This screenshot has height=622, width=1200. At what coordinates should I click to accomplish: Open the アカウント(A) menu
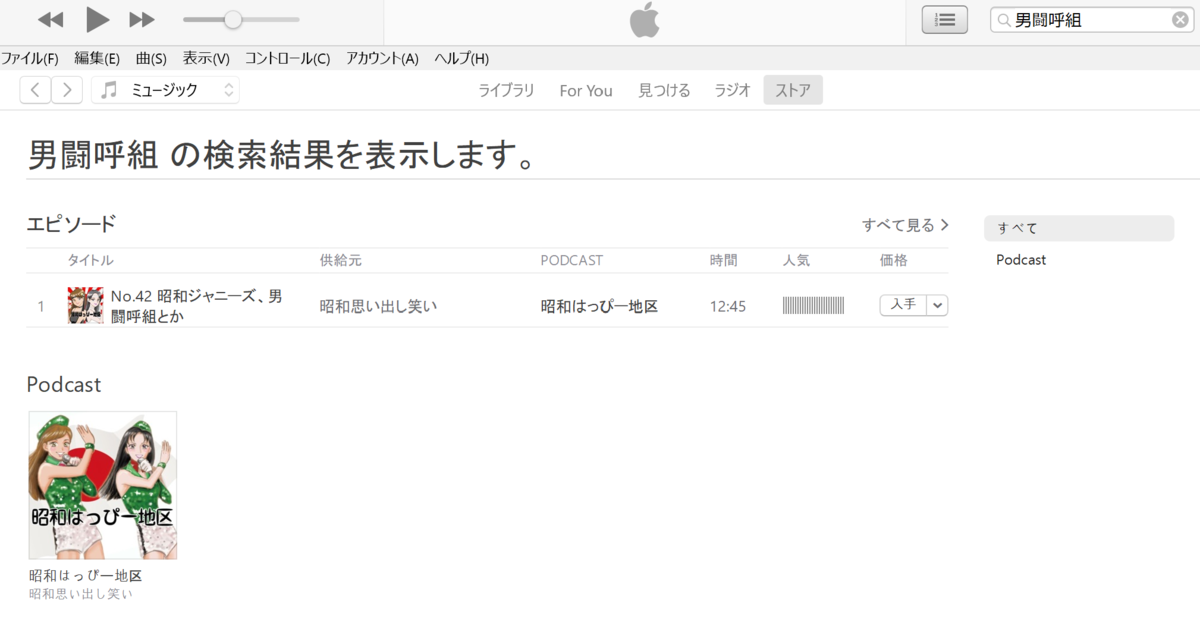click(382, 58)
